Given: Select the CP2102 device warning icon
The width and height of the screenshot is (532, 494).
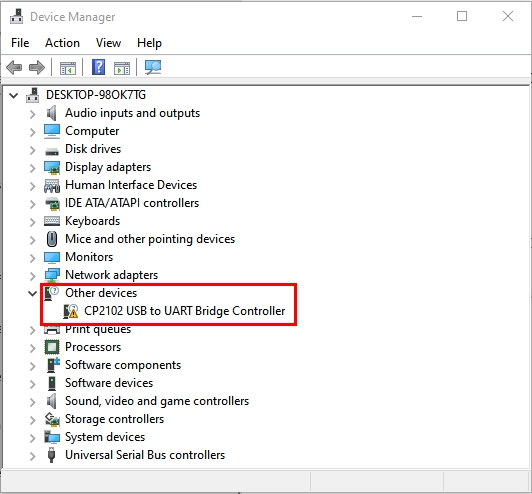Looking at the screenshot, I should [71, 311].
